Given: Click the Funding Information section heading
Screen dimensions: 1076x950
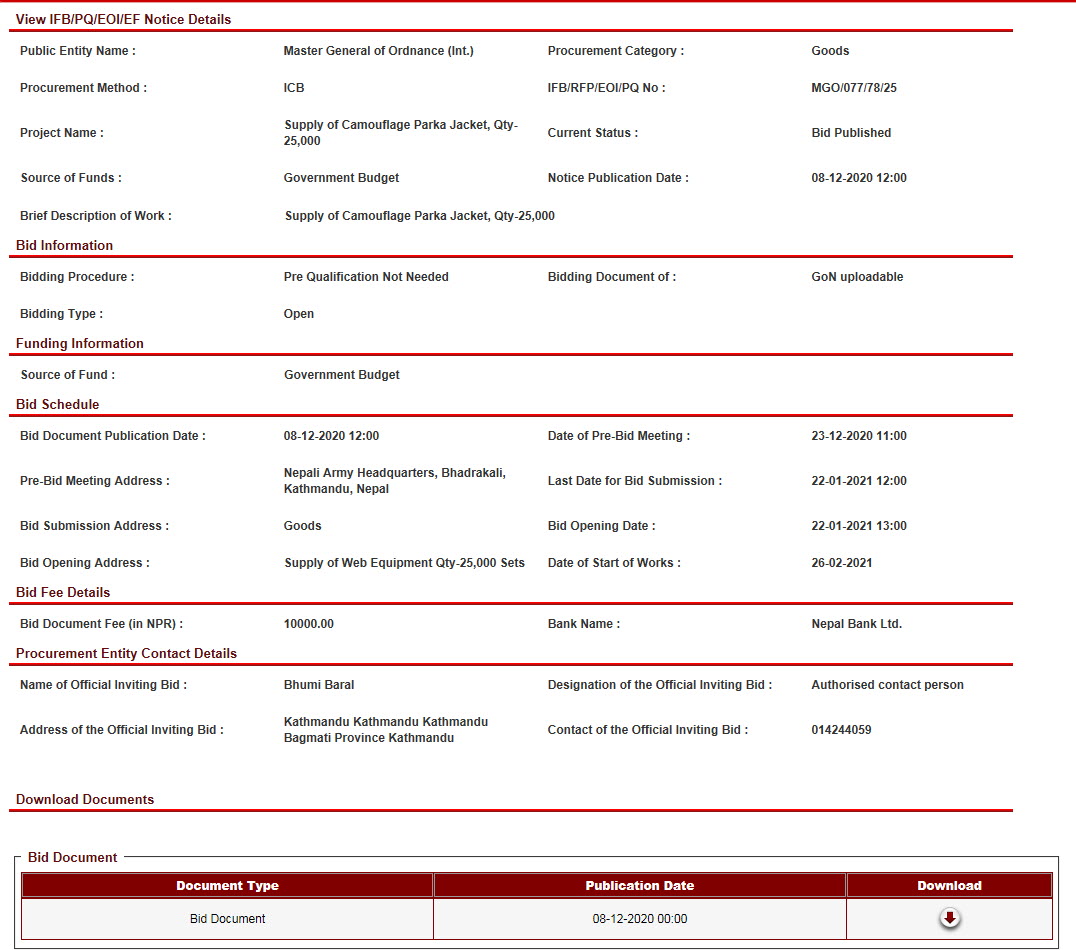Looking at the screenshot, I should (x=79, y=343).
